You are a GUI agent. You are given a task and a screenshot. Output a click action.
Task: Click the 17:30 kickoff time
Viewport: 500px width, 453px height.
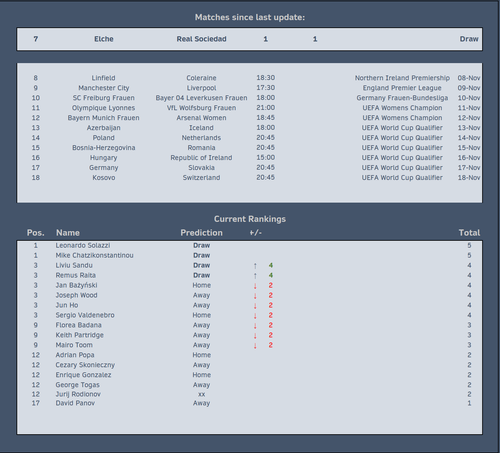pos(266,88)
